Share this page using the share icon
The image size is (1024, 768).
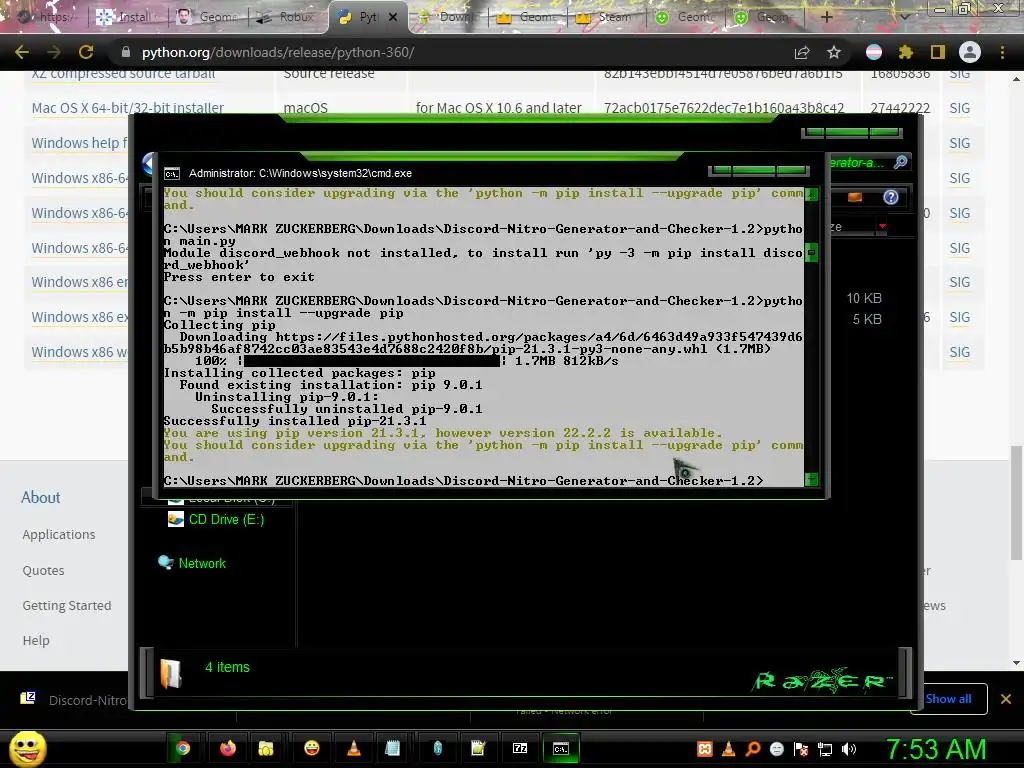click(802, 52)
